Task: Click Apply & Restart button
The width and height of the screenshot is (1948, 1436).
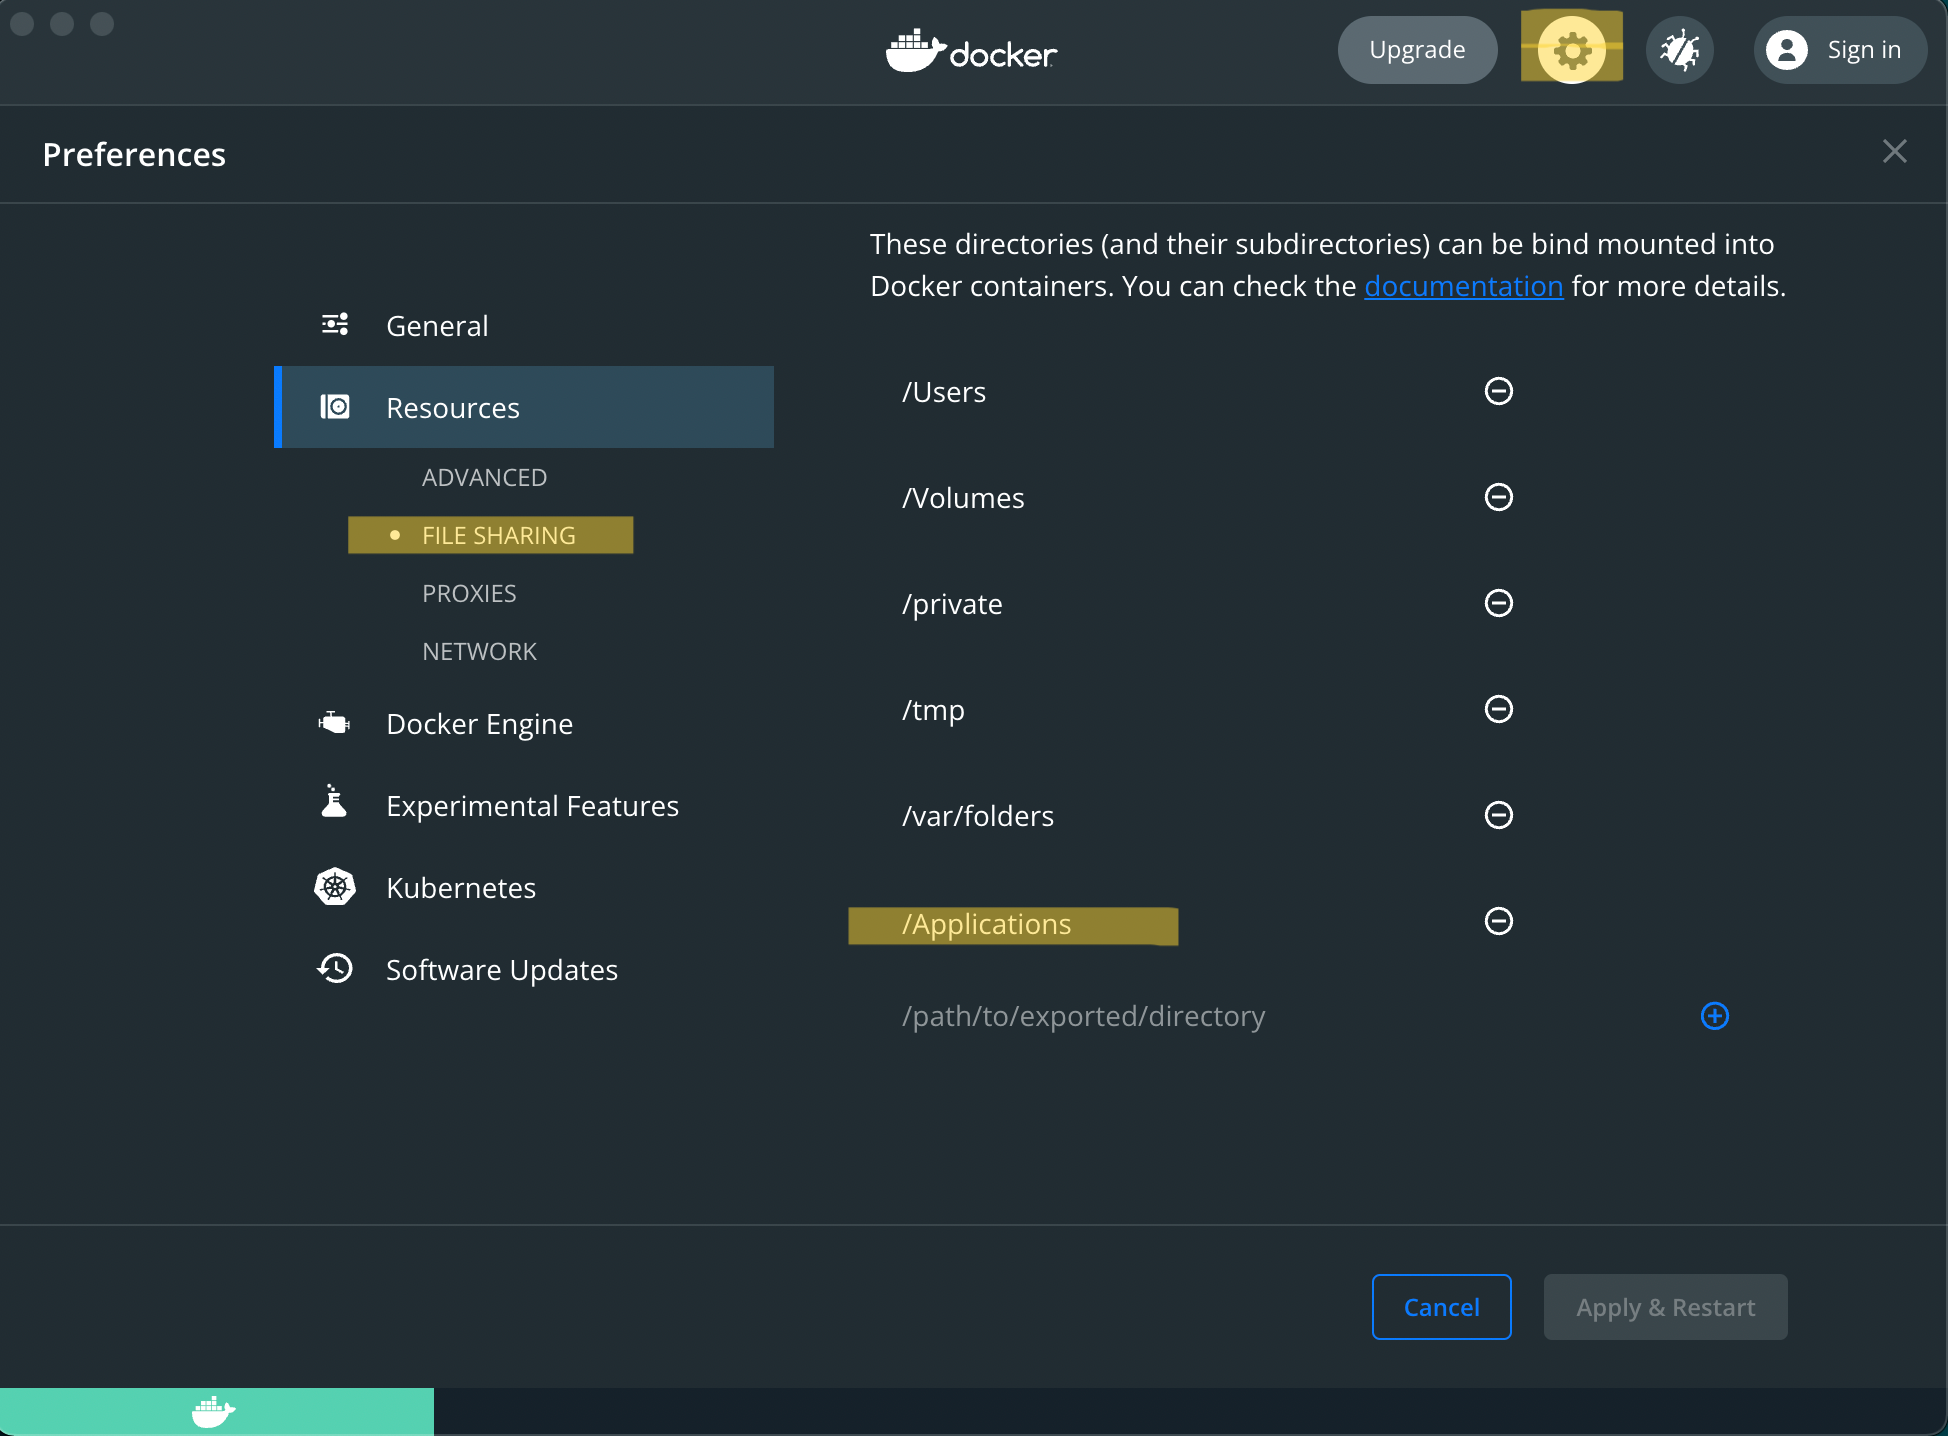Action: 1665,1307
